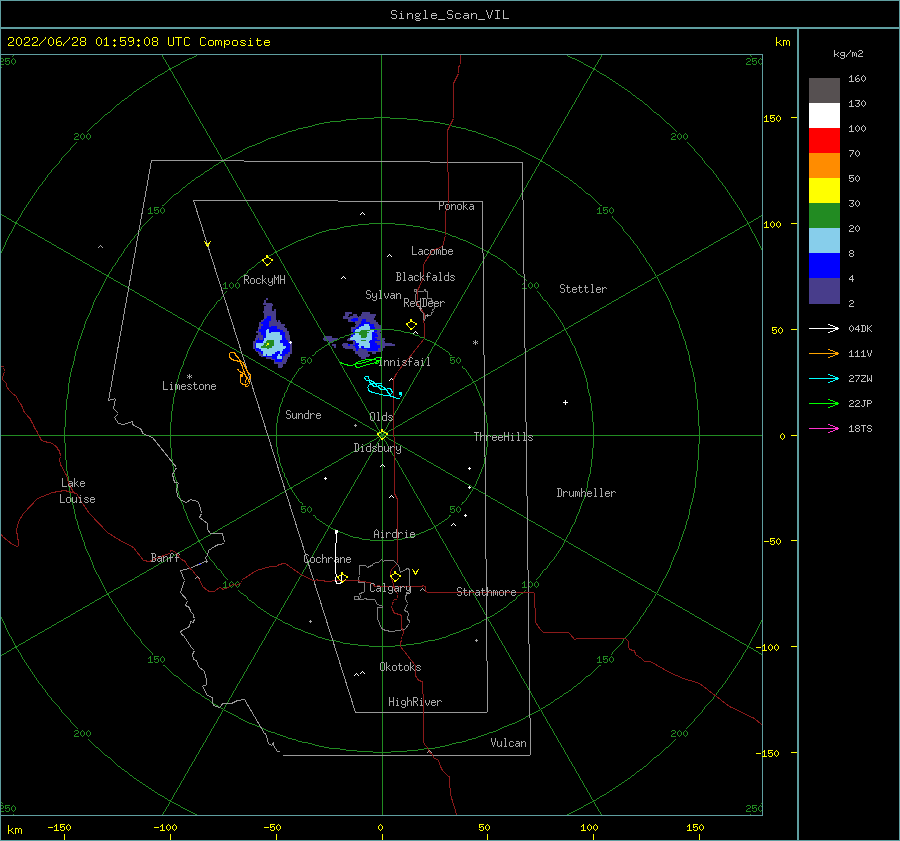Screen dimensions: 900x841
Task: Click the 2022/06/28 01:59:08 UTC Composite timestamp
Action: coord(138,42)
